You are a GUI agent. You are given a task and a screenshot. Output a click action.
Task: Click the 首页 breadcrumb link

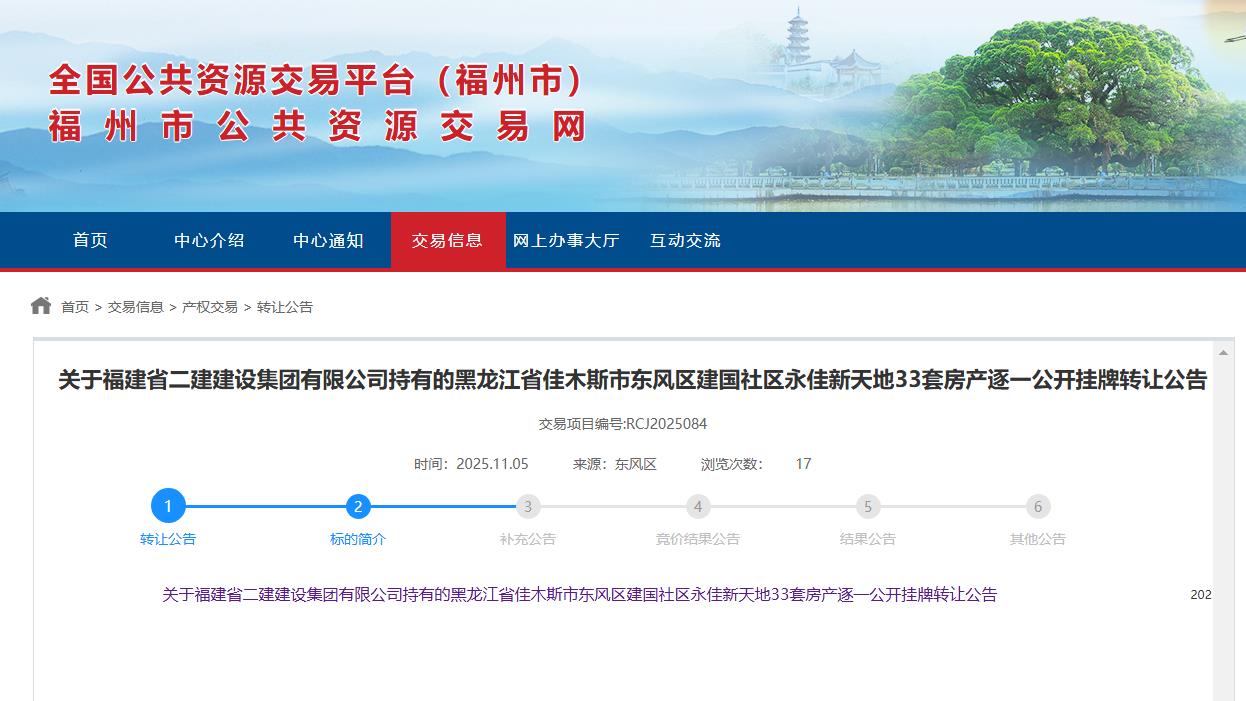point(75,307)
